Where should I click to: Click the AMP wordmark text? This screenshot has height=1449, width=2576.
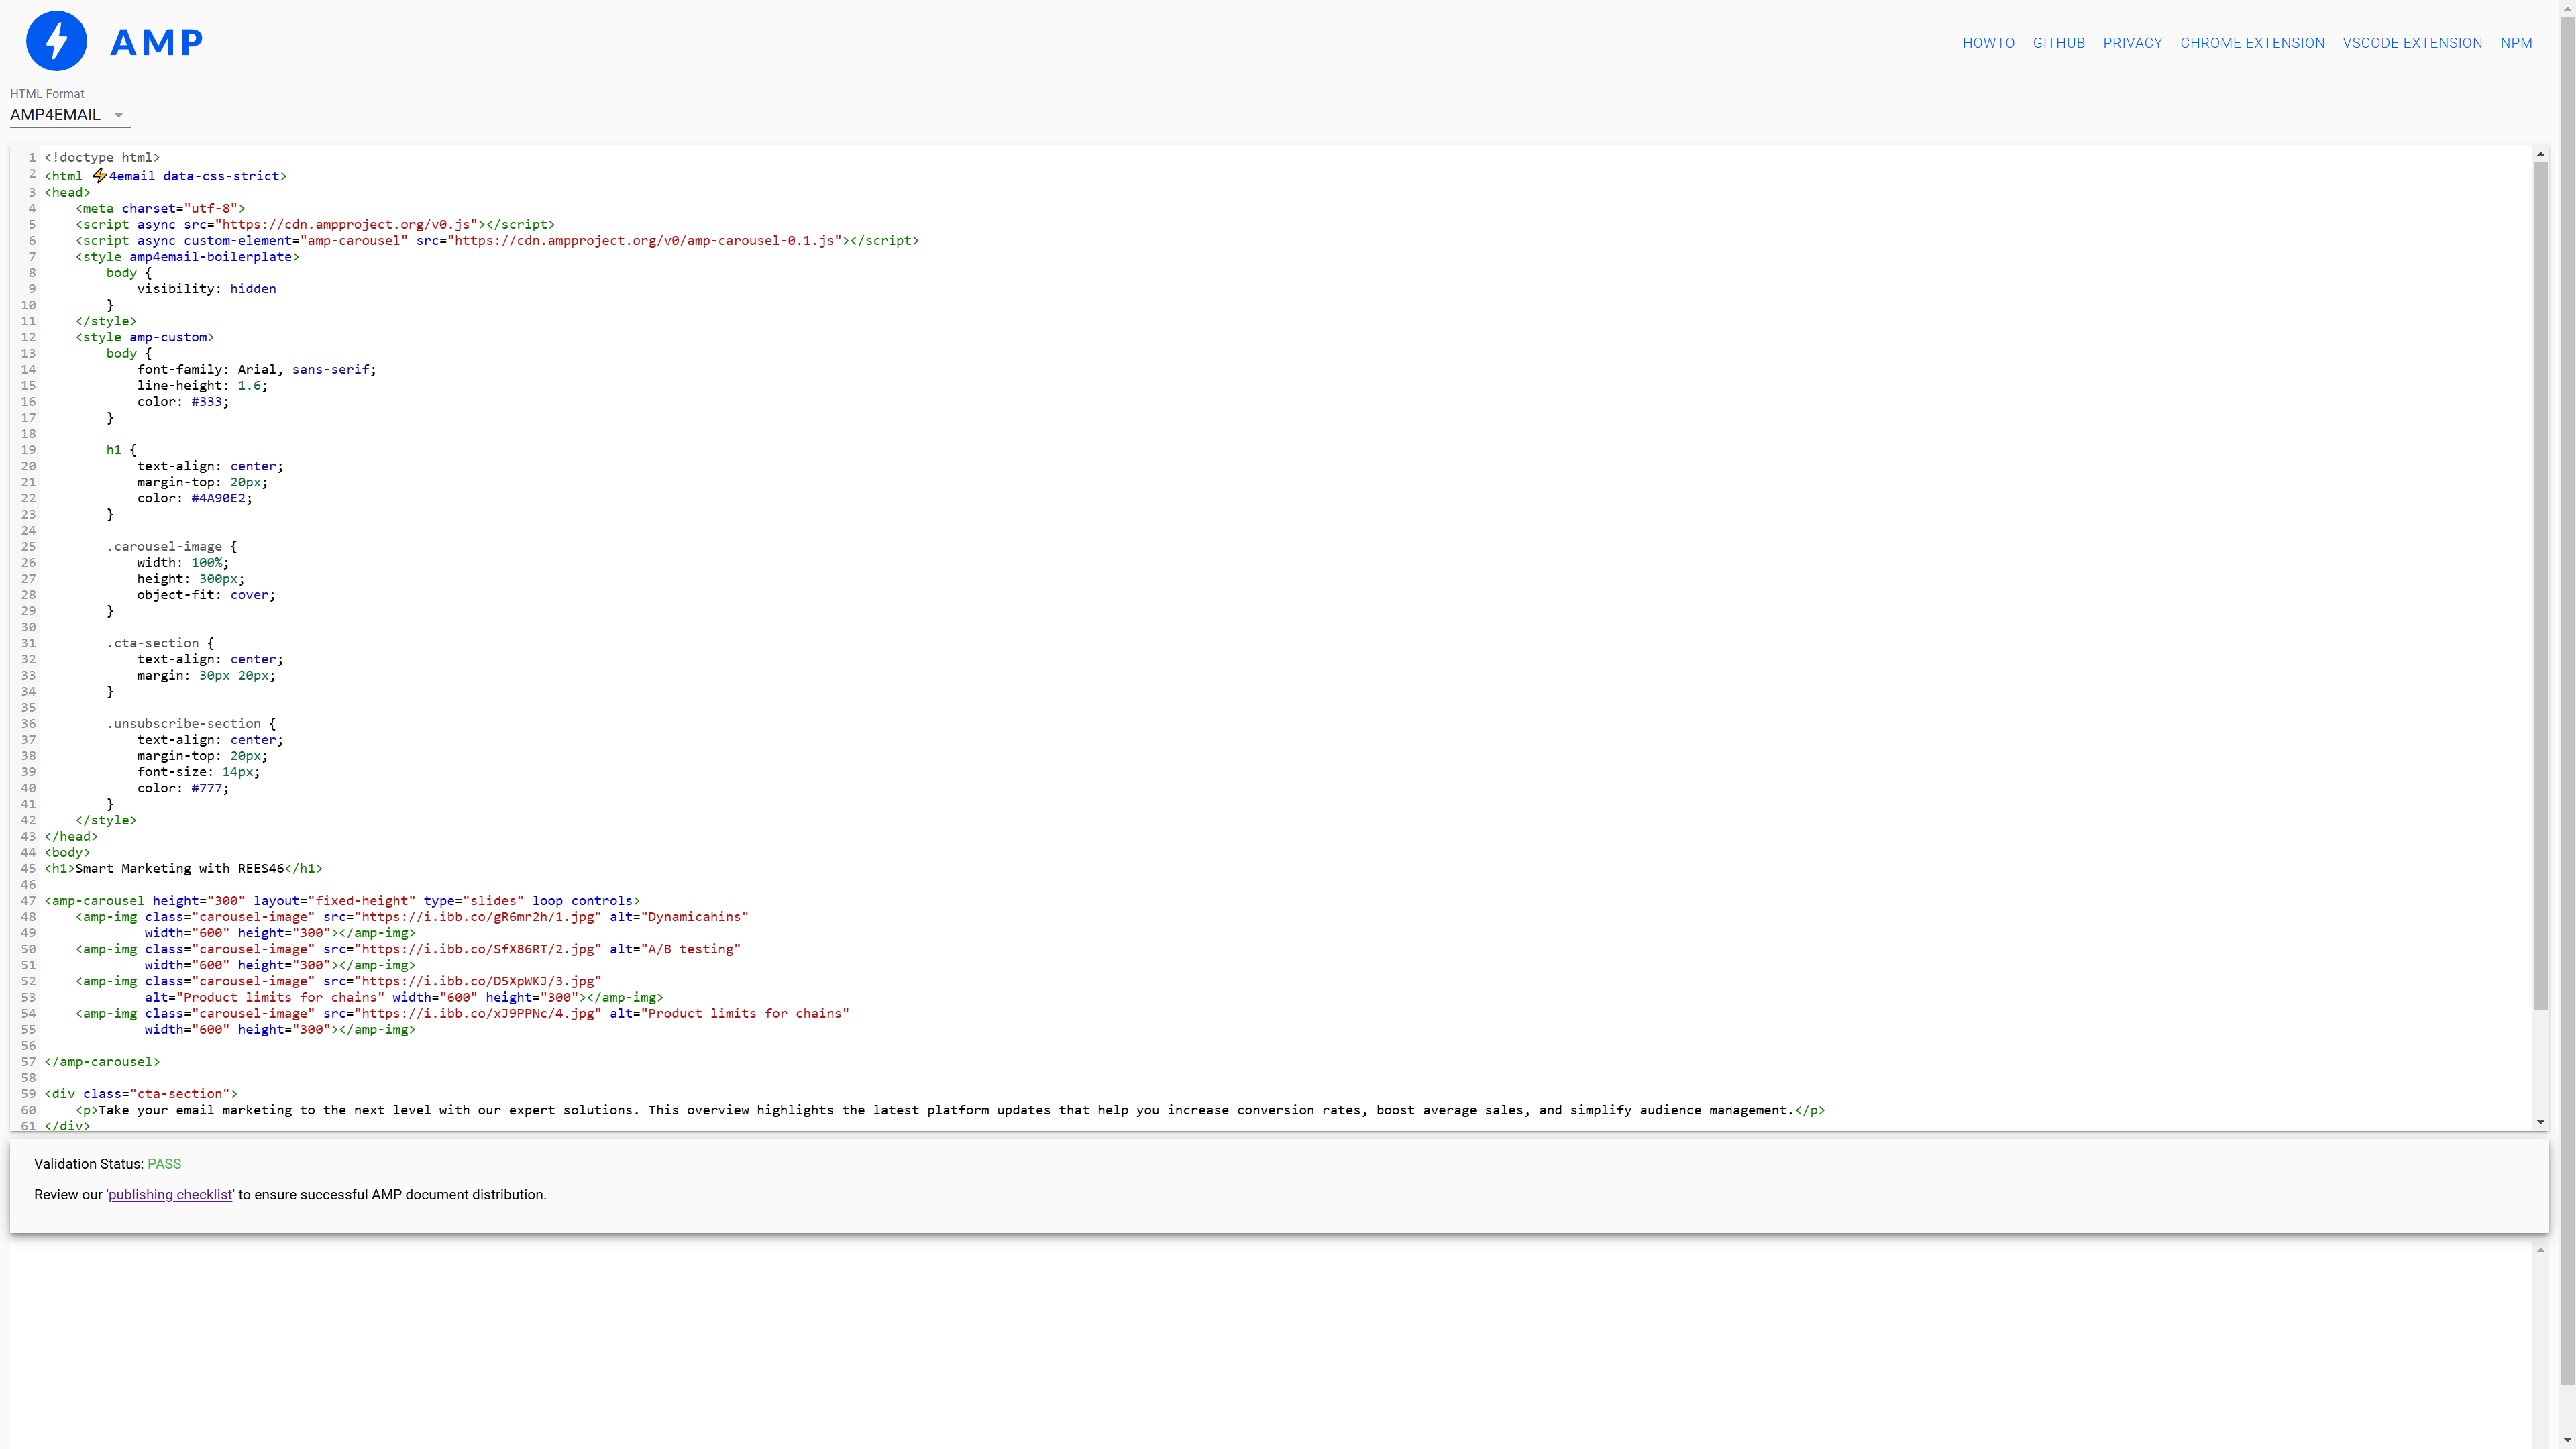157,42
